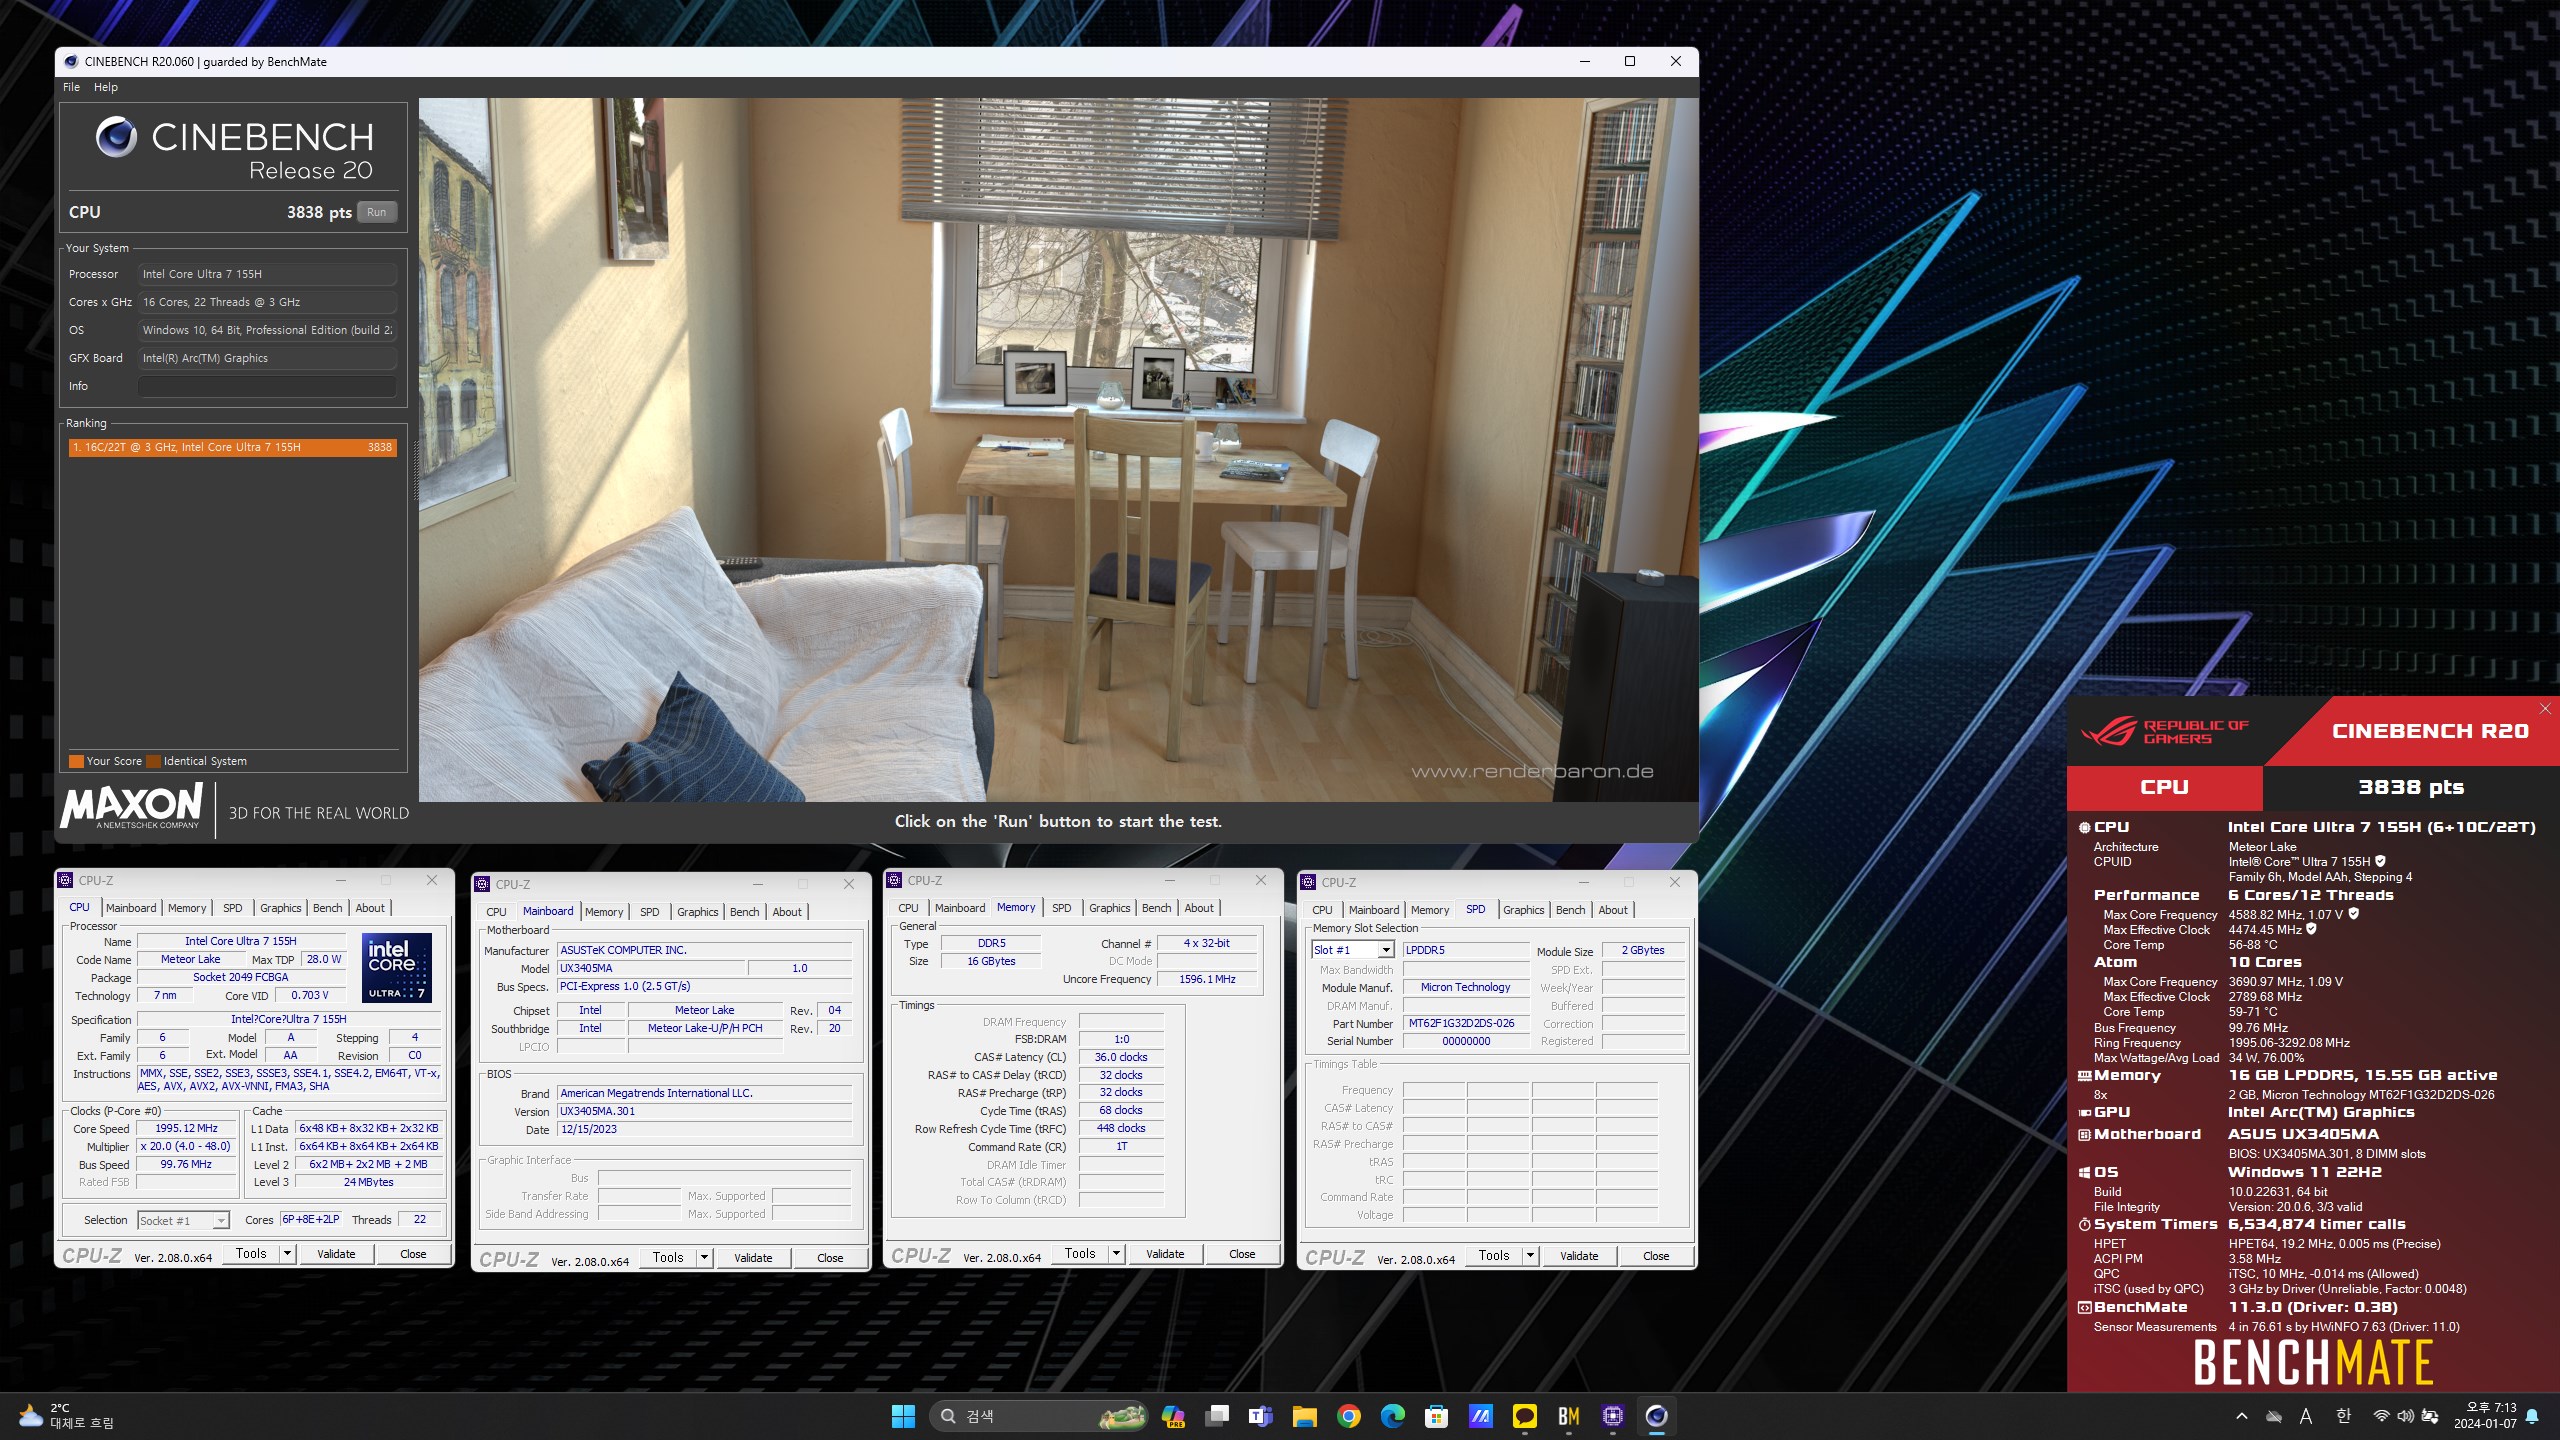Click the Cinebench logo icon in the left panel
Viewport: 2560px width, 1440px height.
116,137
